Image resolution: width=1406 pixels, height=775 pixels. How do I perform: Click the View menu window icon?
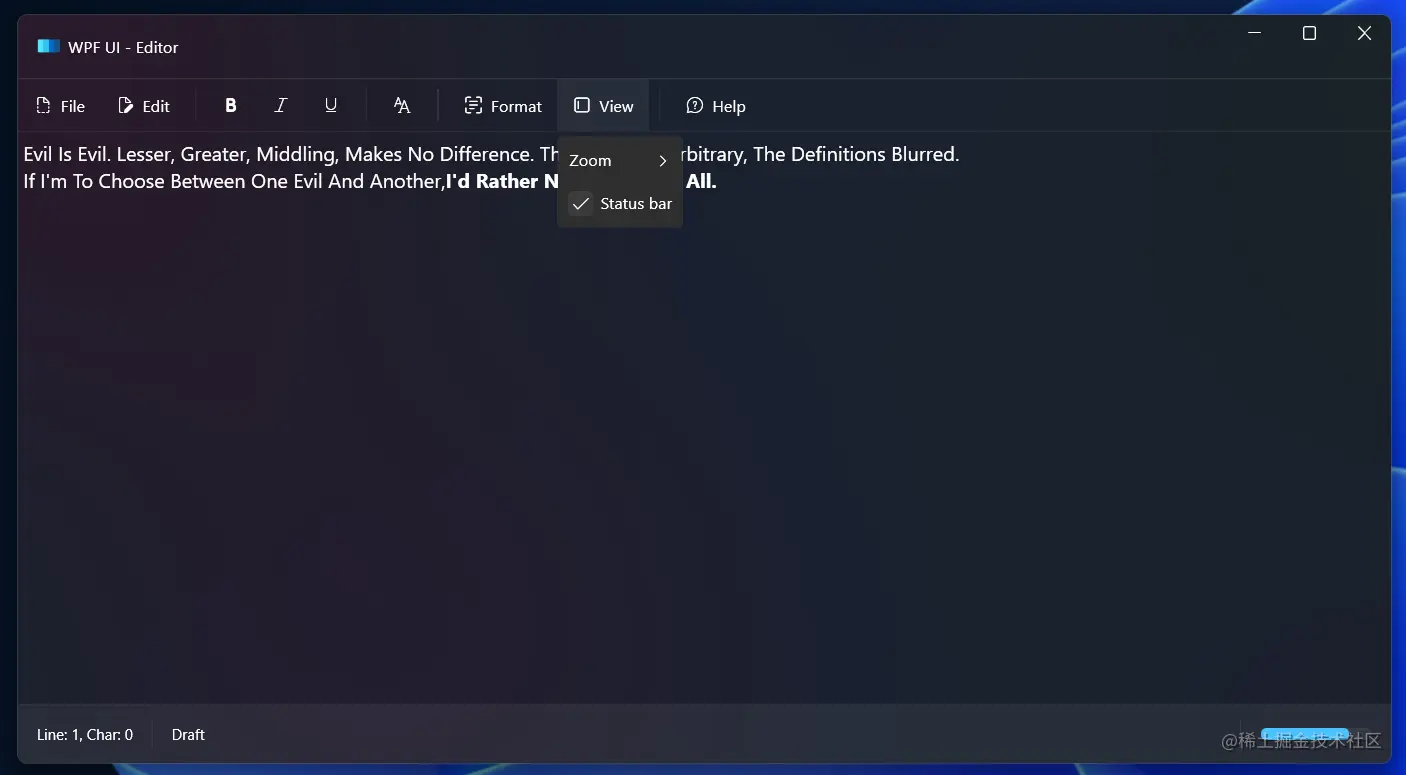coord(581,105)
